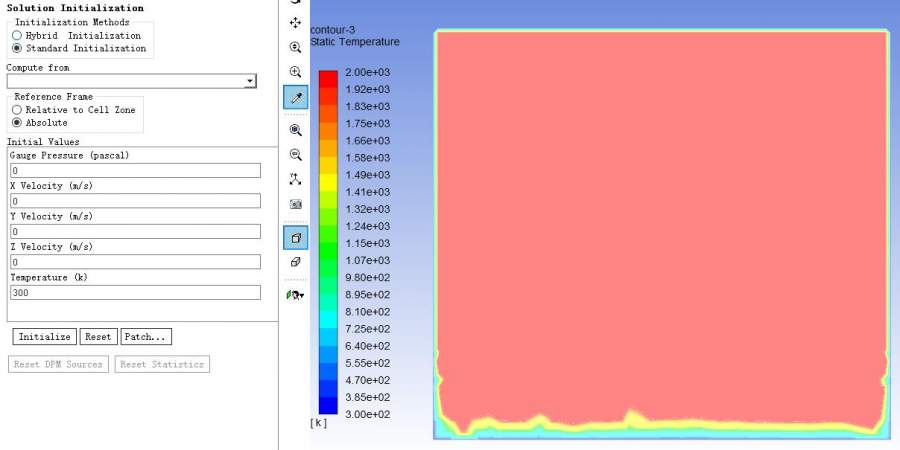Click the Patch... button
900x450 pixels.
(146, 337)
